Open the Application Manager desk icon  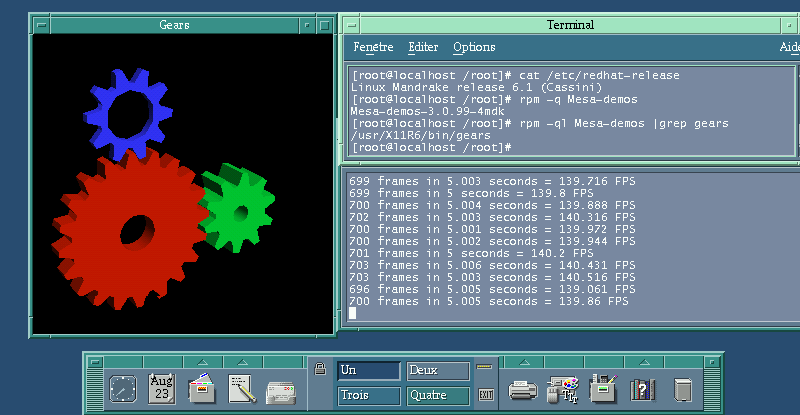(603, 389)
